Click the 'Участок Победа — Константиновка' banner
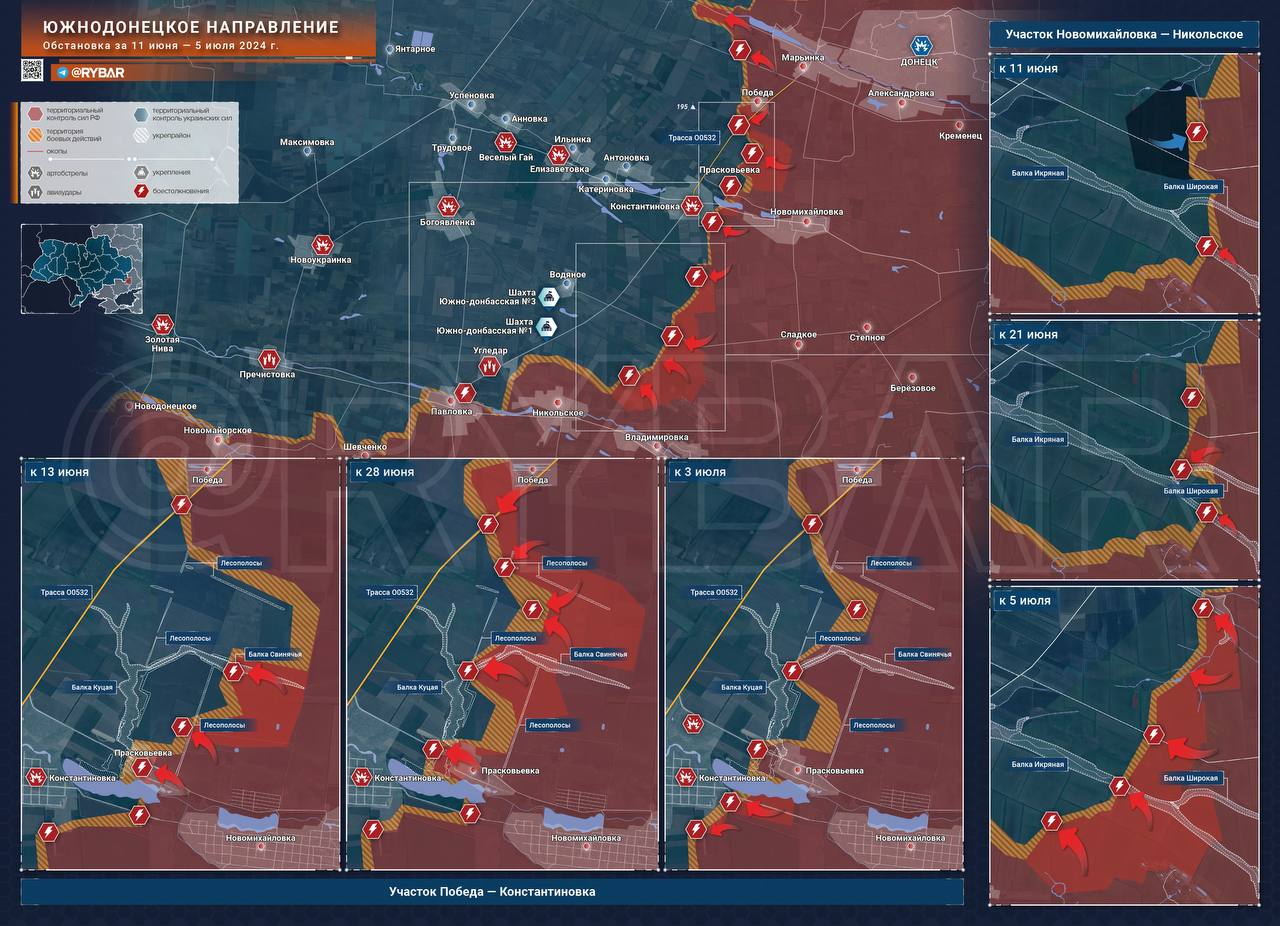Viewport: 1280px width, 926px height. click(x=492, y=891)
